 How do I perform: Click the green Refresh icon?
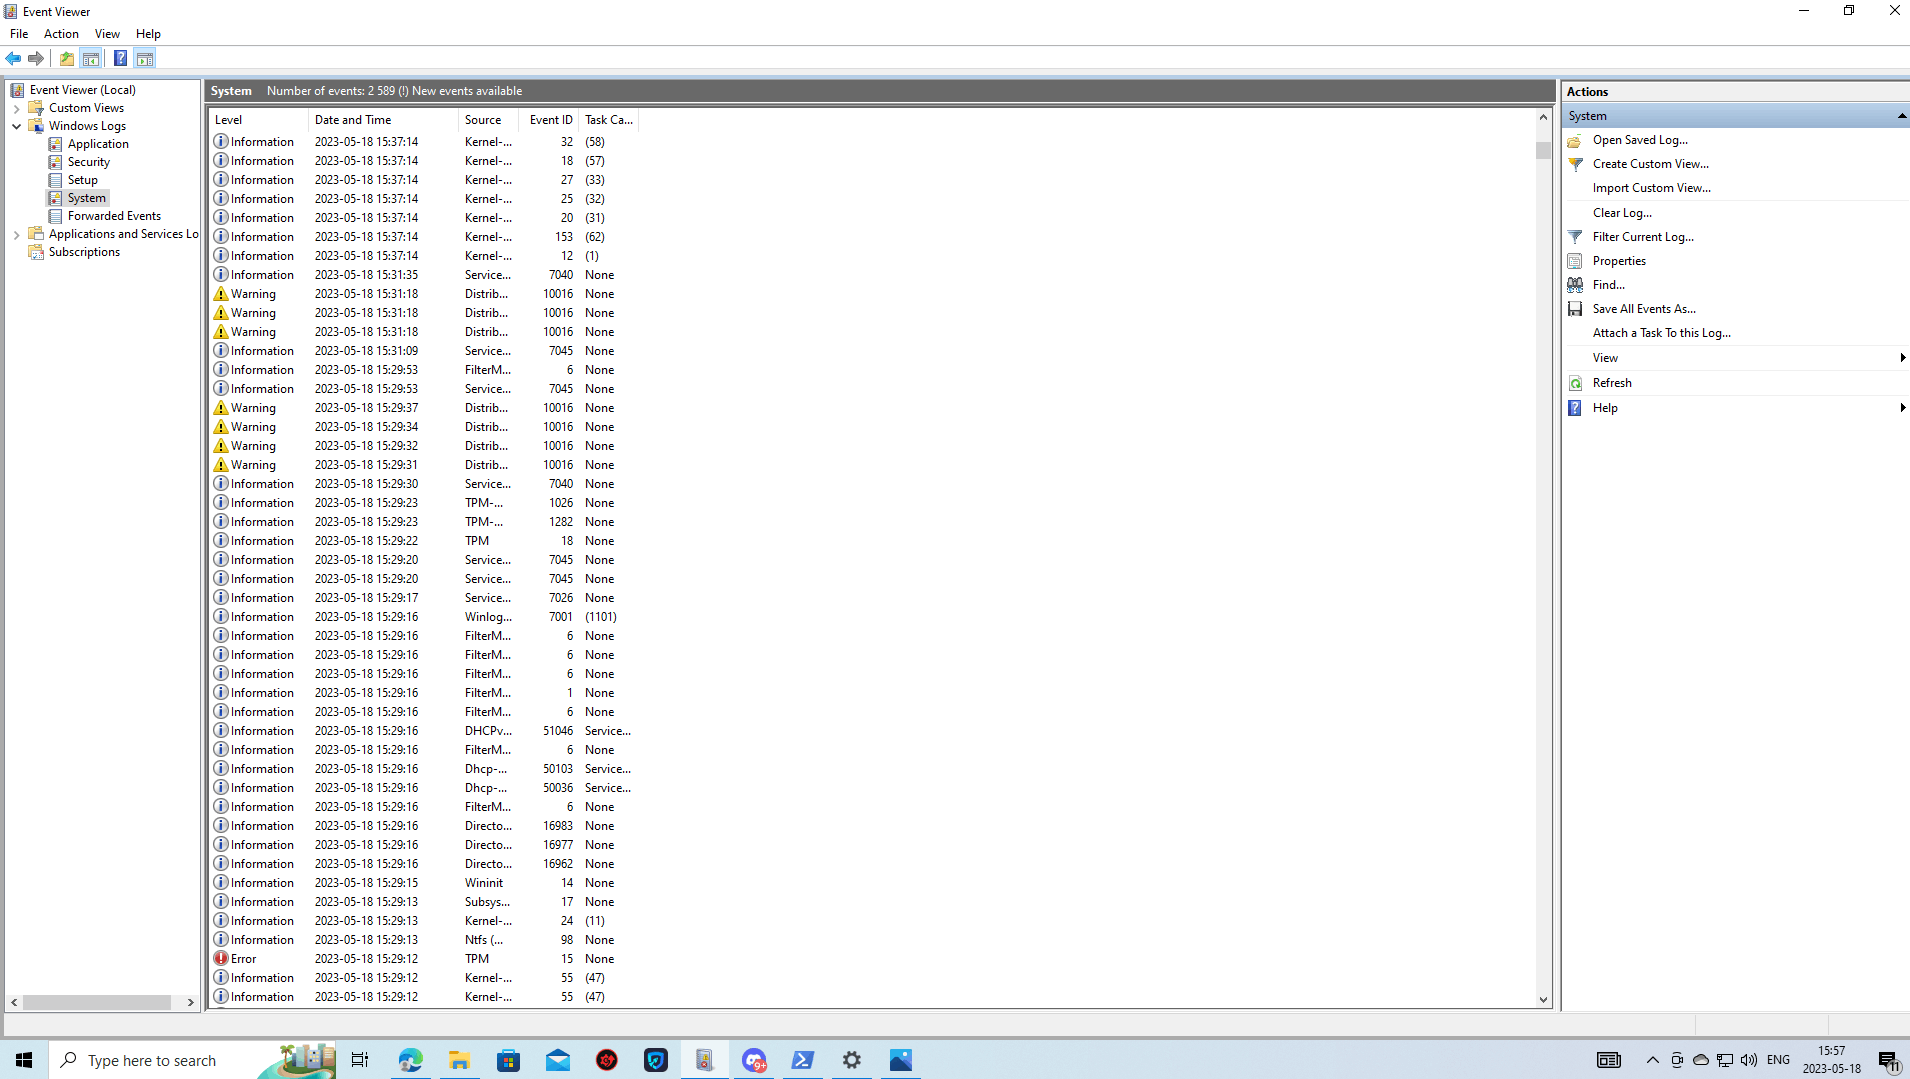[1575, 383]
